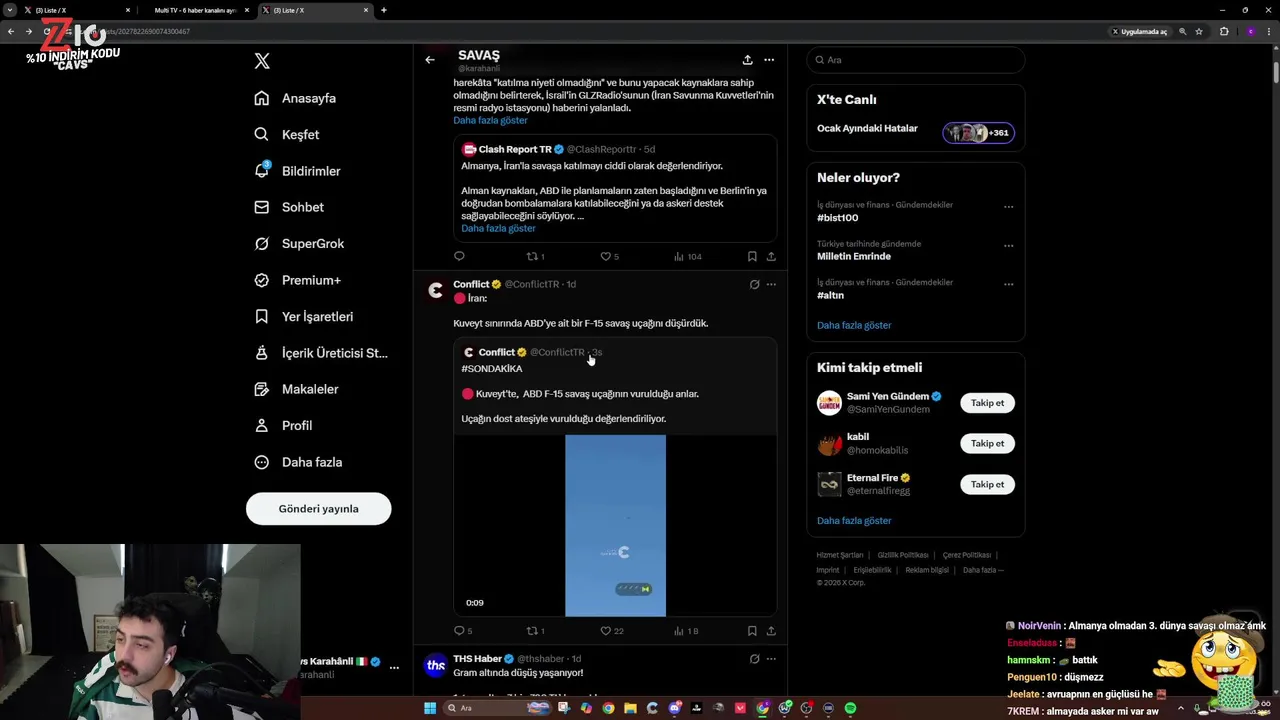Open the Milletin Emrinde trend
The height and width of the screenshot is (720, 1280).
click(853, 256)
